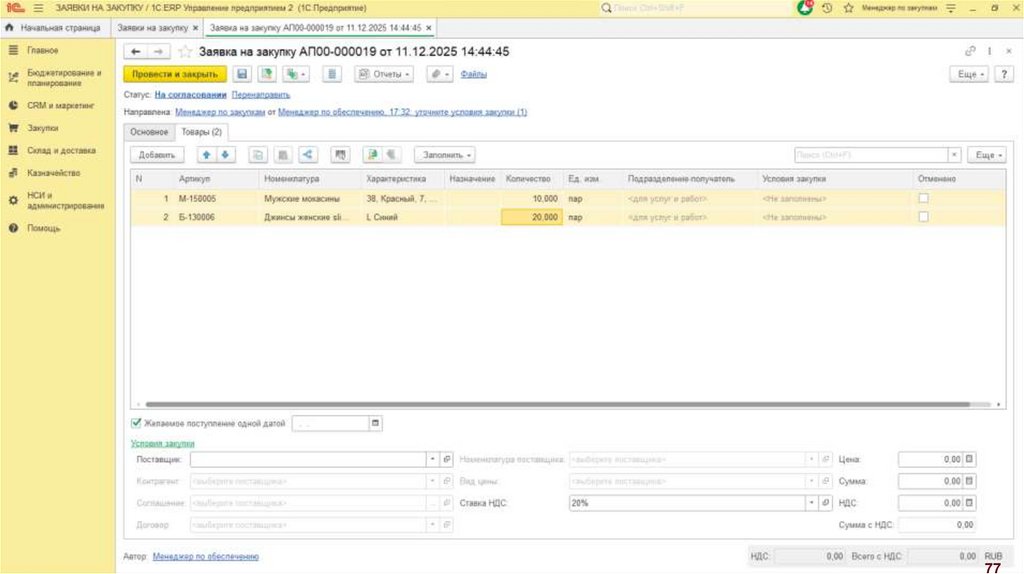1024x574 pixels.
Task: Select quantity cell 20,000 in row 2
Action: pyautogui.click(x=532, y=217)
